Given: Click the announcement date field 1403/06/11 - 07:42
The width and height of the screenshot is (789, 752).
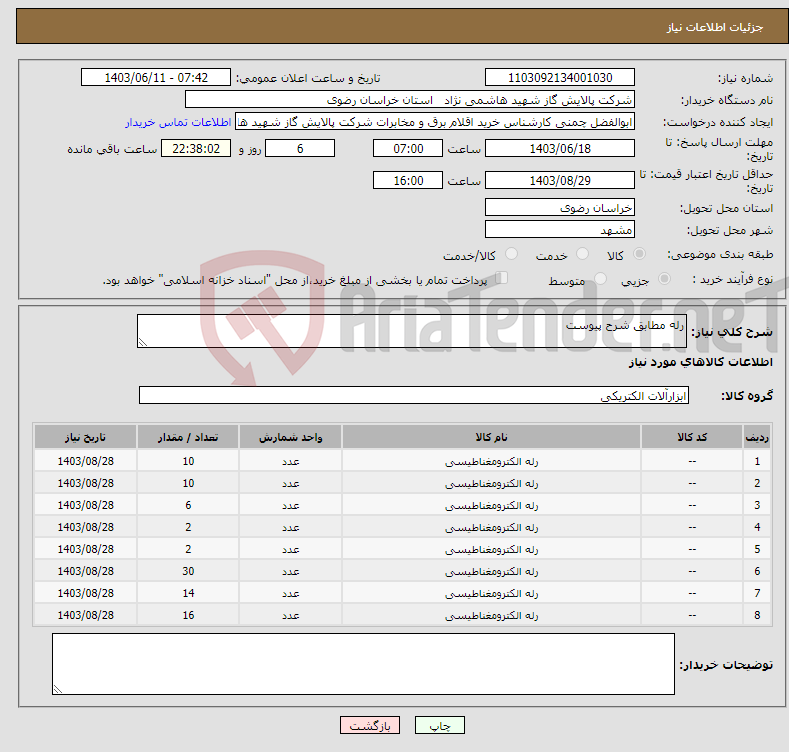Looking at the screenshot, I should point(155,78).
